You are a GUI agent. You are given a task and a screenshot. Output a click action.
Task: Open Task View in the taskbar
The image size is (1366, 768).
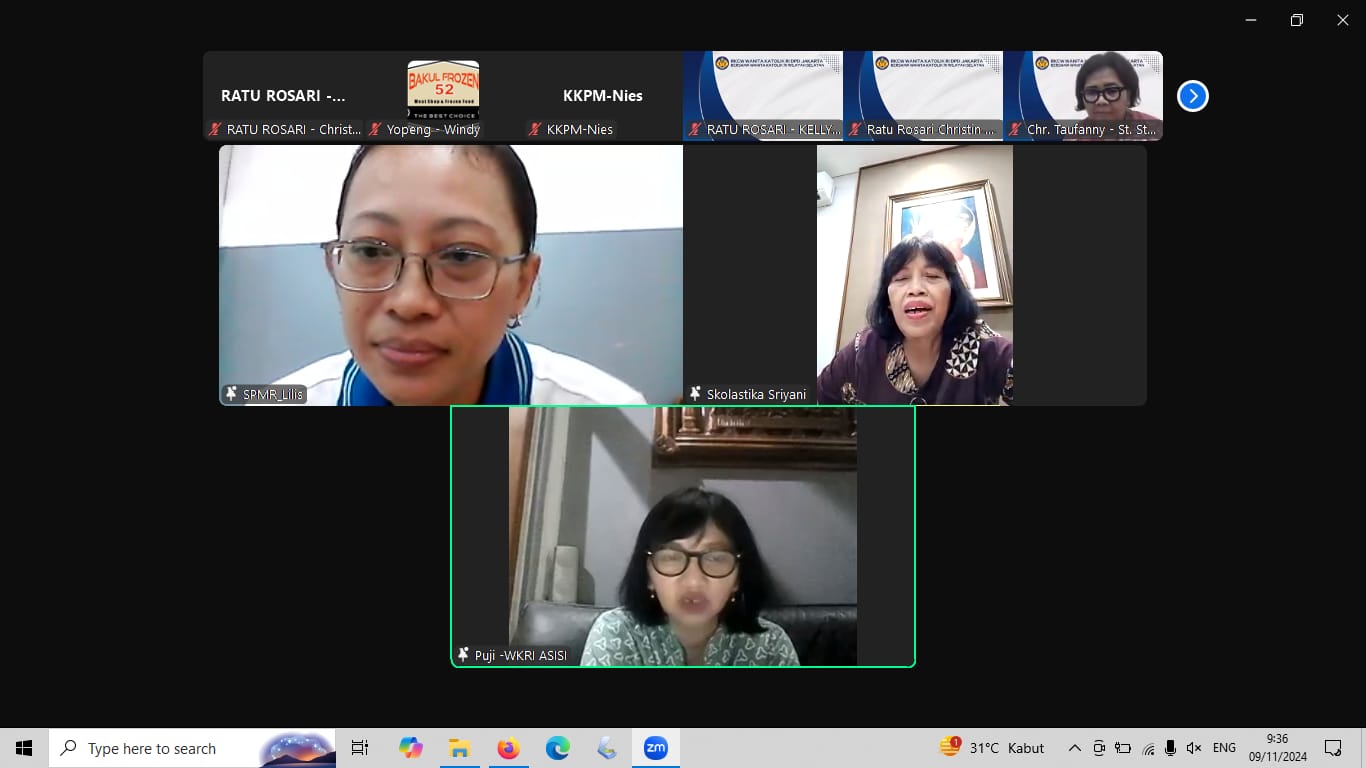coord(360,748)
